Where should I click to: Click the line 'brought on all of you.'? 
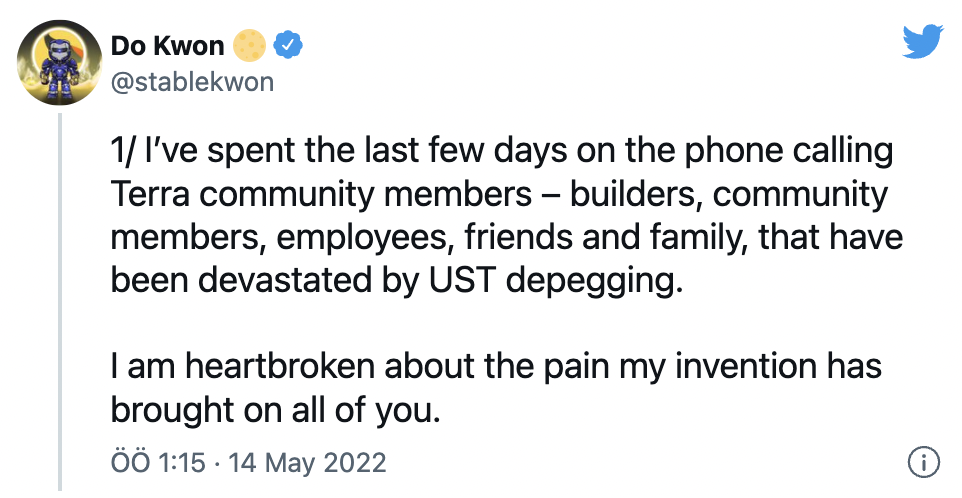pos(275,410)
